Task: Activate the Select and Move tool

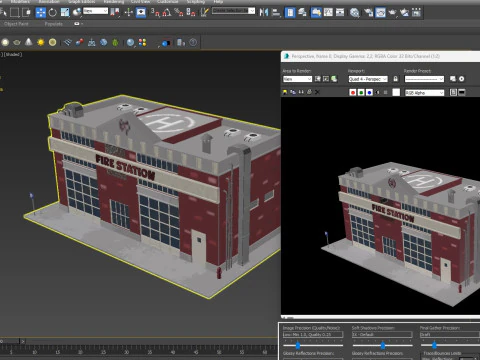Action: [41, 13]
